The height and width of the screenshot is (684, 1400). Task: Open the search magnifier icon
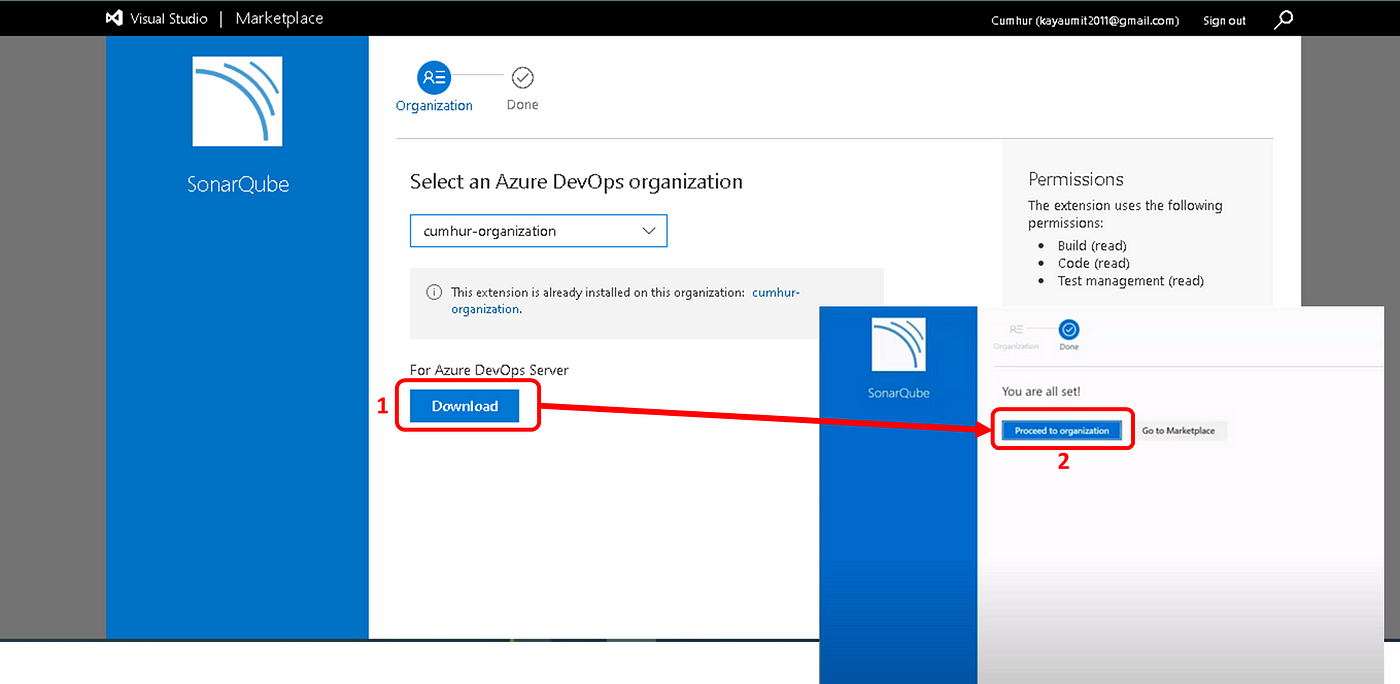(1284, 19)
